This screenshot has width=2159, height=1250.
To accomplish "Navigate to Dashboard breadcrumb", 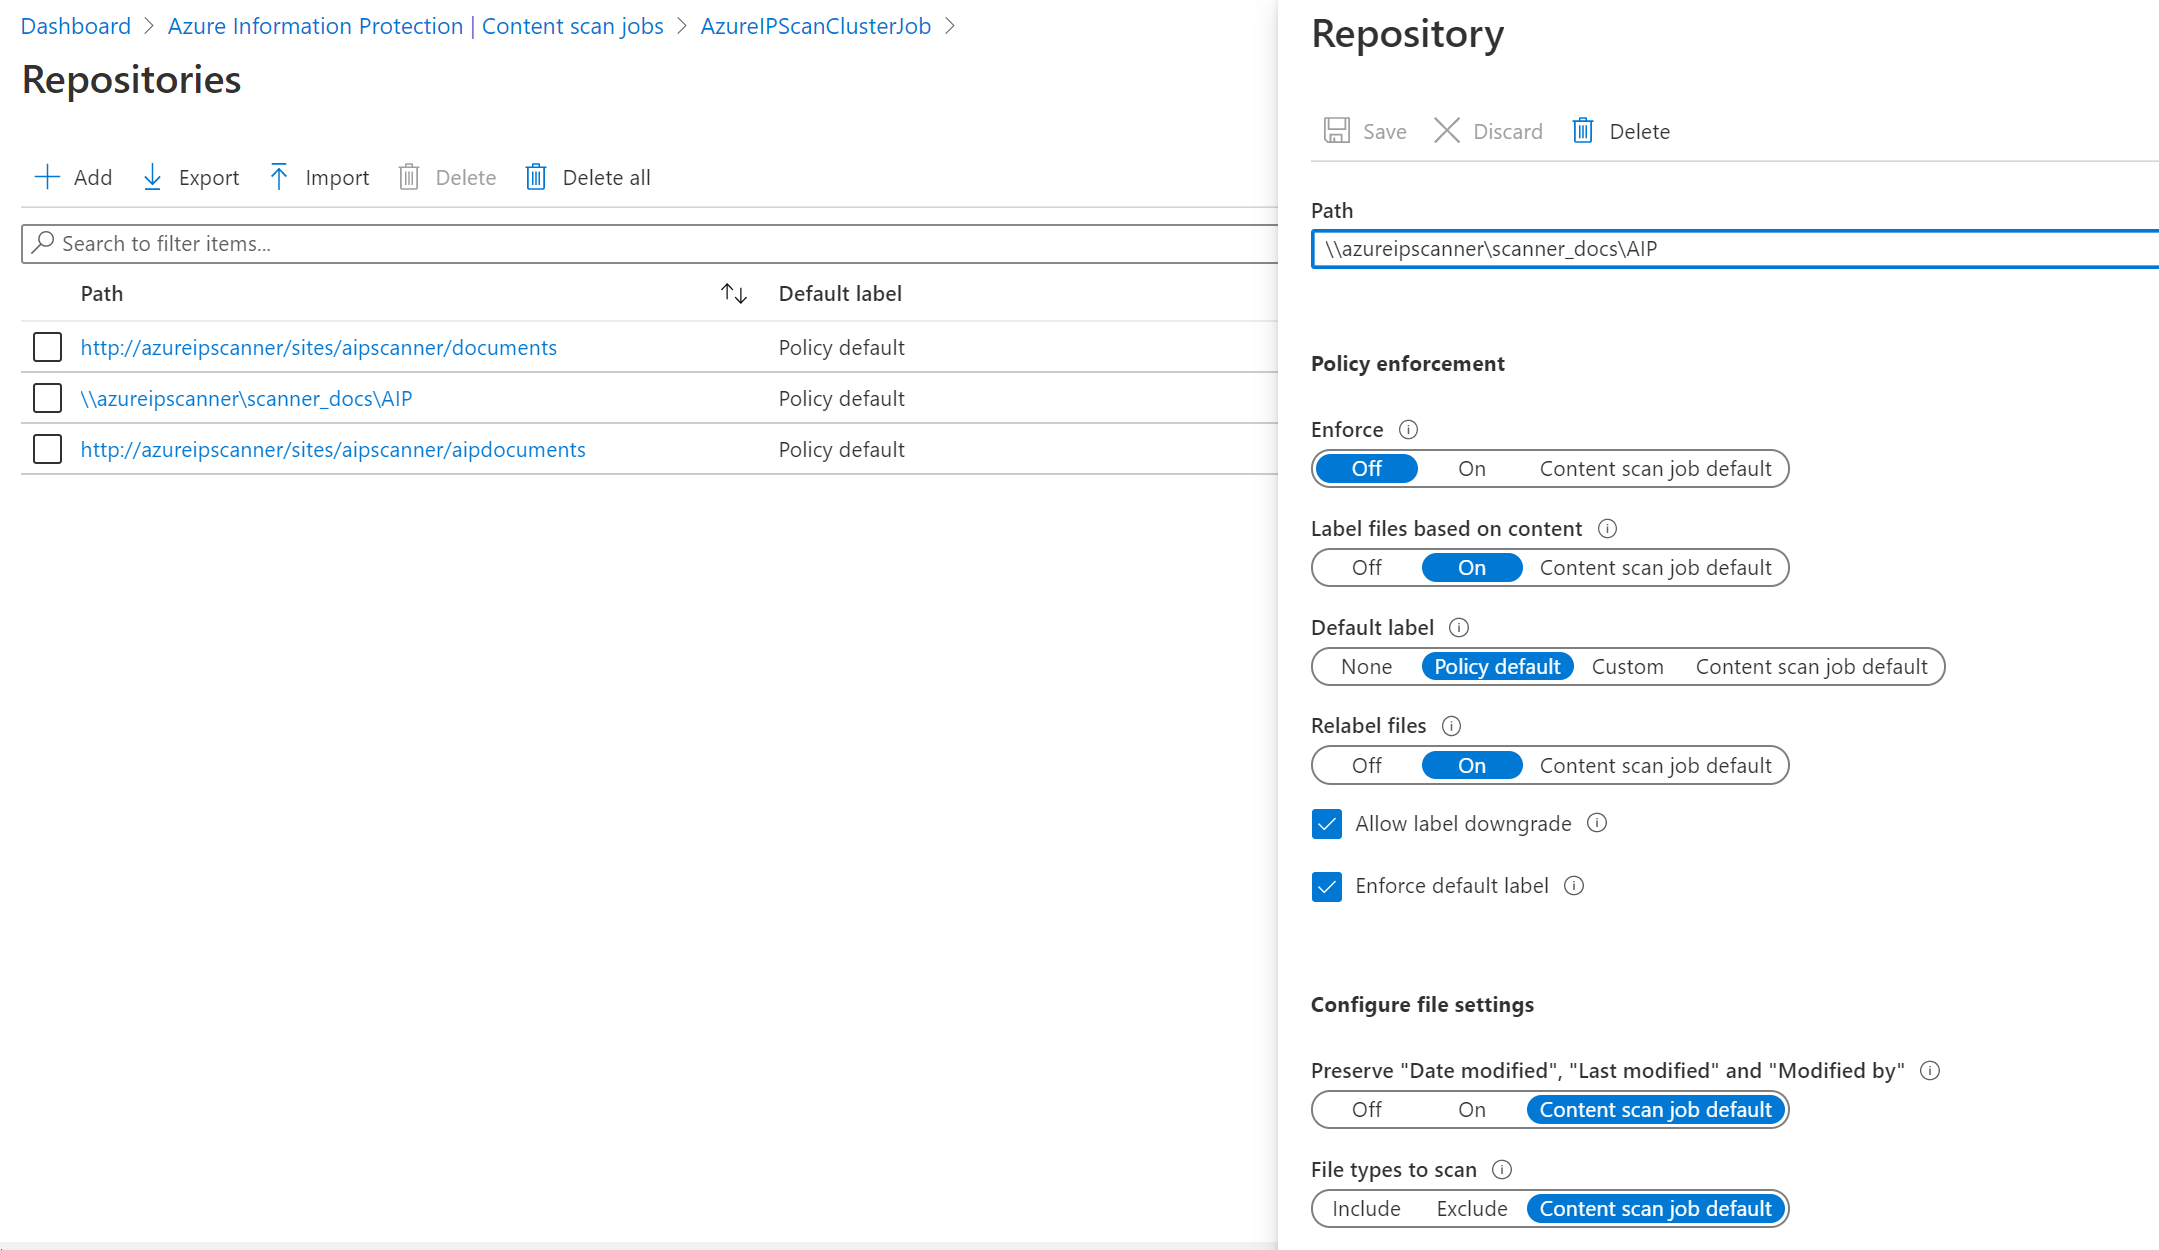I will pyautogui.click(x=76, y=26).
